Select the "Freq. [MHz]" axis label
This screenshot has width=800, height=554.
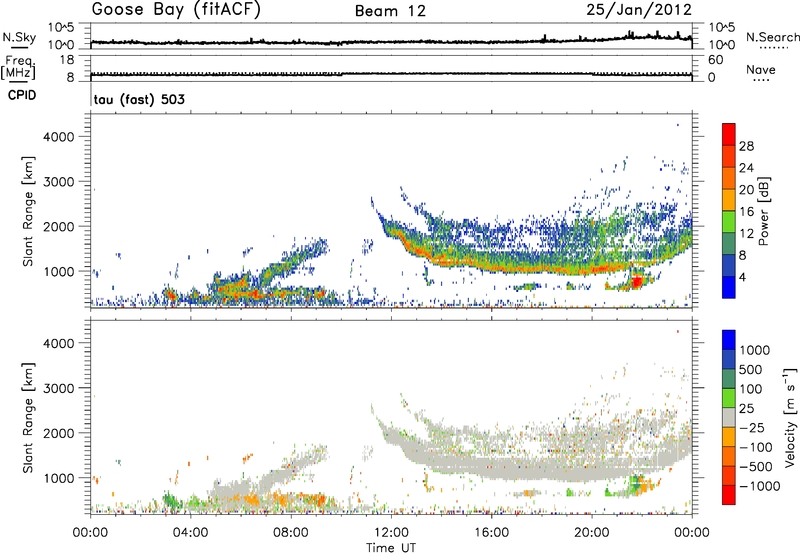19,67
